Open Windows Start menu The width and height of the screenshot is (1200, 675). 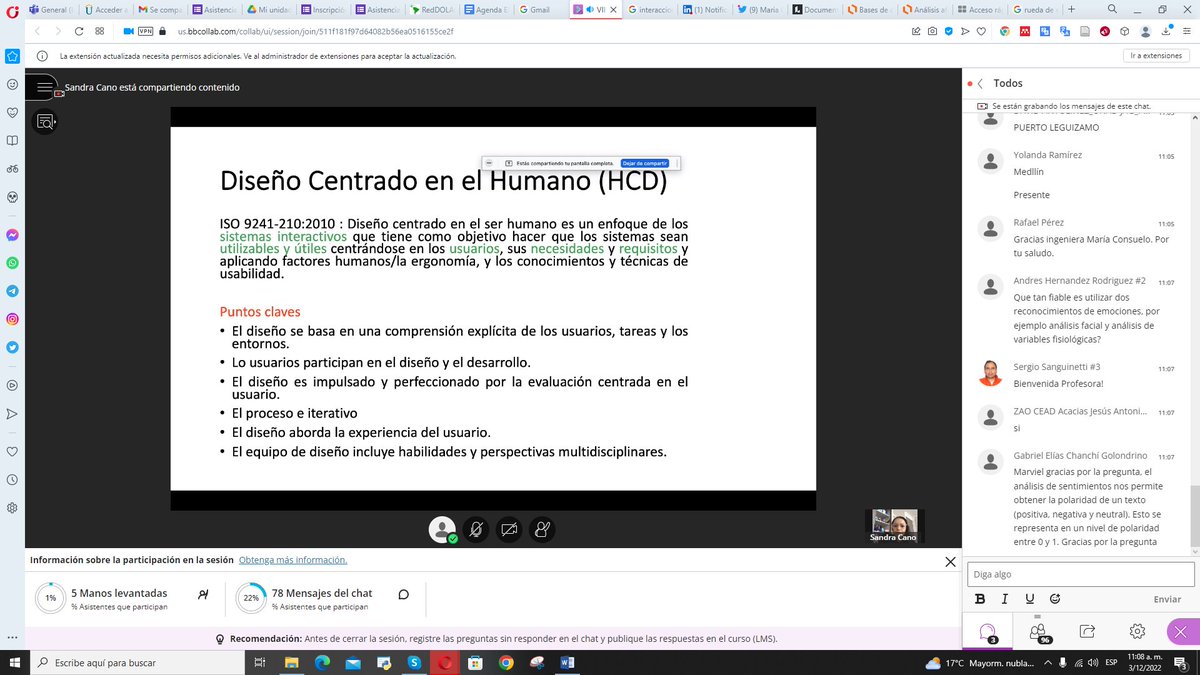(13, 663)
